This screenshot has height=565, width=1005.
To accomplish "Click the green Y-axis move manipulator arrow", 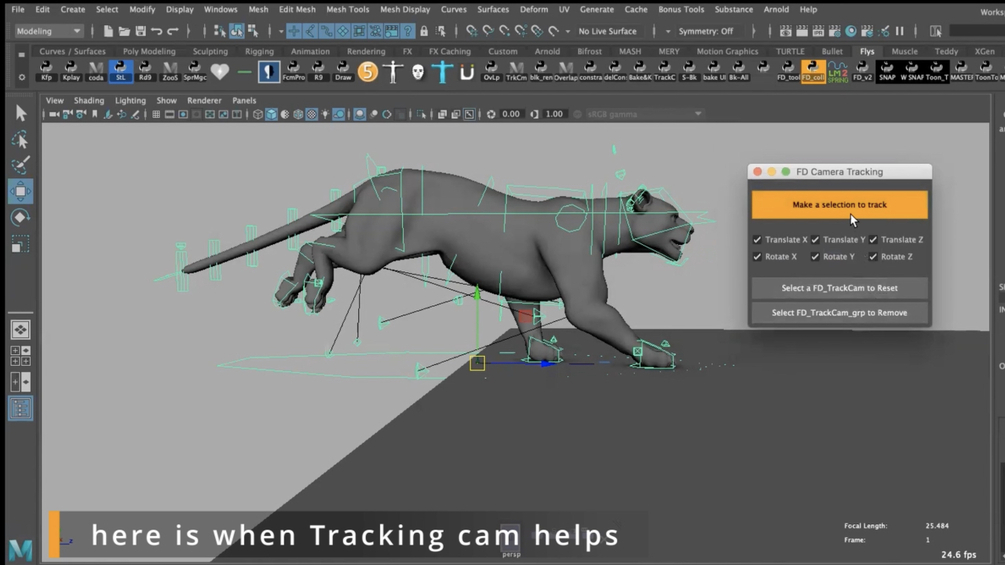I will [477, 293].
